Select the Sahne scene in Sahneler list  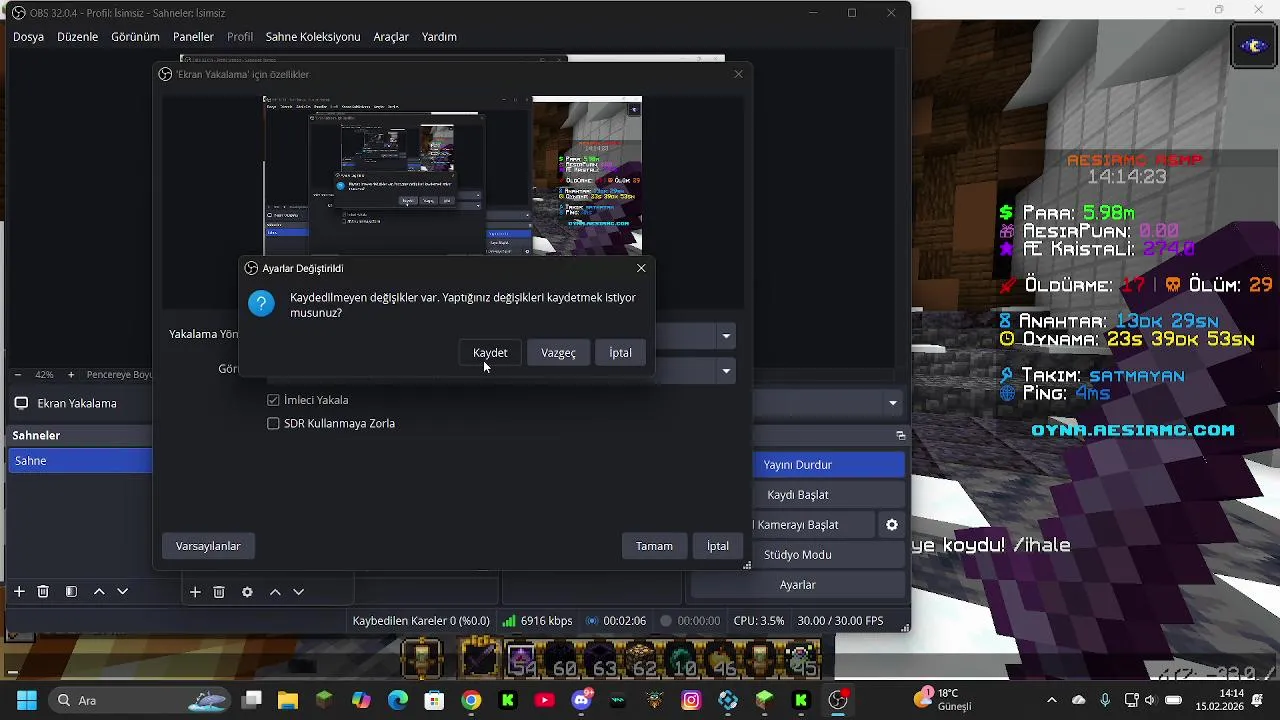coord(80,461)
